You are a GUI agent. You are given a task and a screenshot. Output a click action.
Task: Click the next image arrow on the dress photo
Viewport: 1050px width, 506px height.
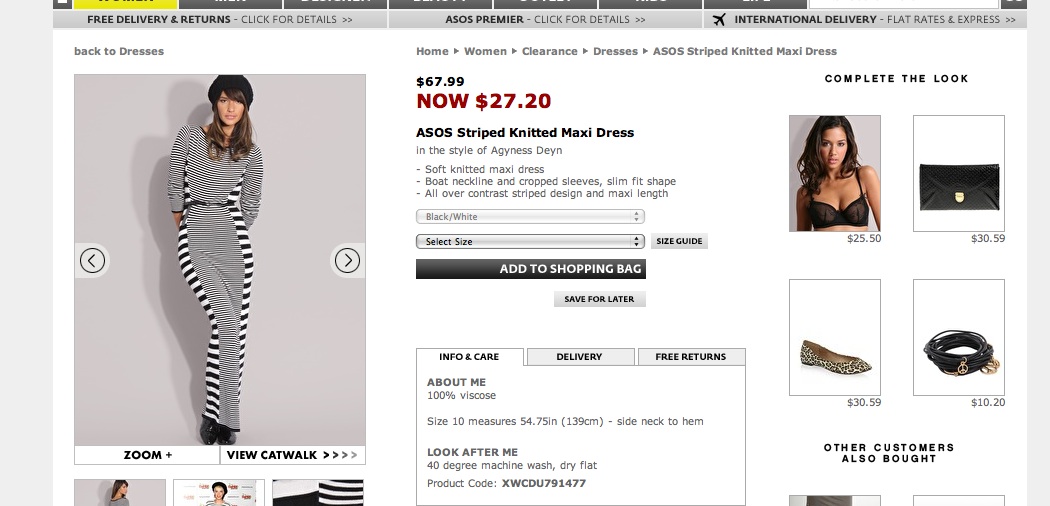pos(347,261)
